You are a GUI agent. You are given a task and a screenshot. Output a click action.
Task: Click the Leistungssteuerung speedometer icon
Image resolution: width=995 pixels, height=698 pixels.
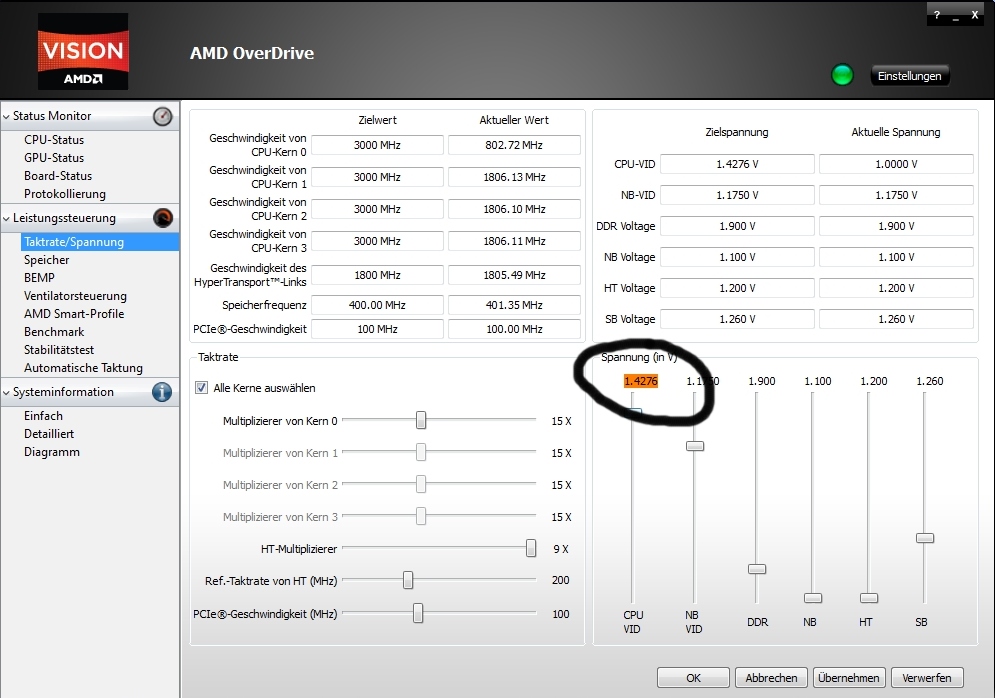coord(162,218)
